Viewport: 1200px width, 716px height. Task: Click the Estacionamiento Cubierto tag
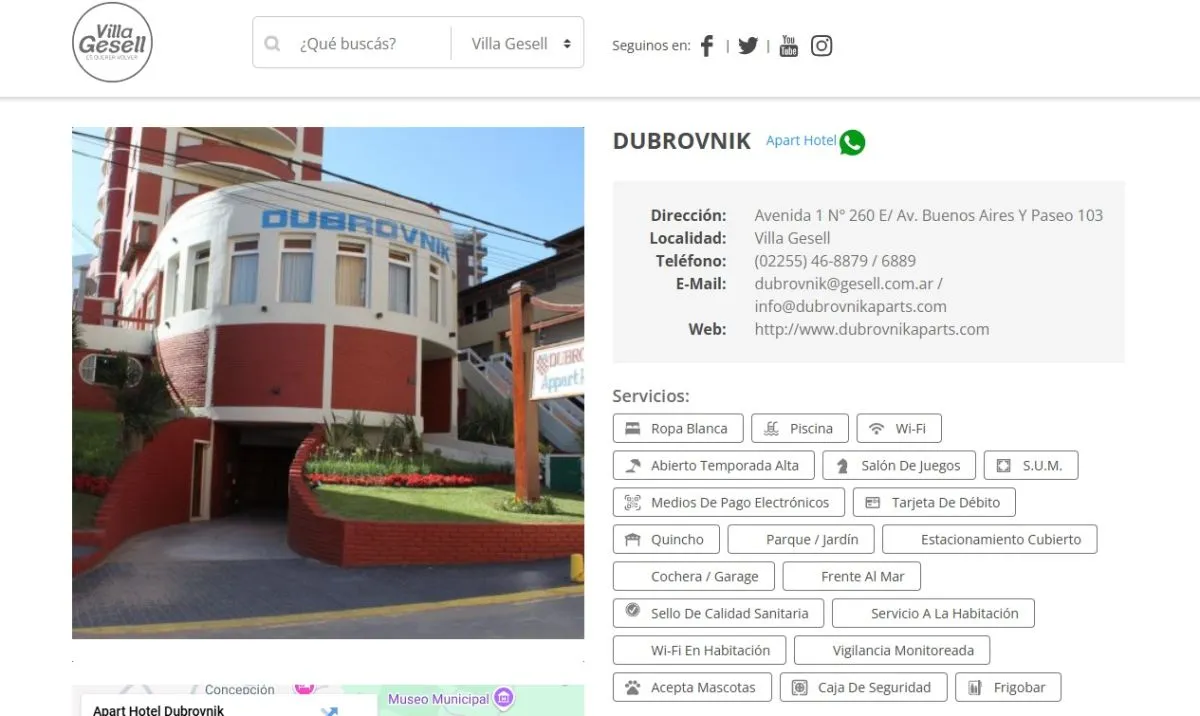tap(989, 540)
